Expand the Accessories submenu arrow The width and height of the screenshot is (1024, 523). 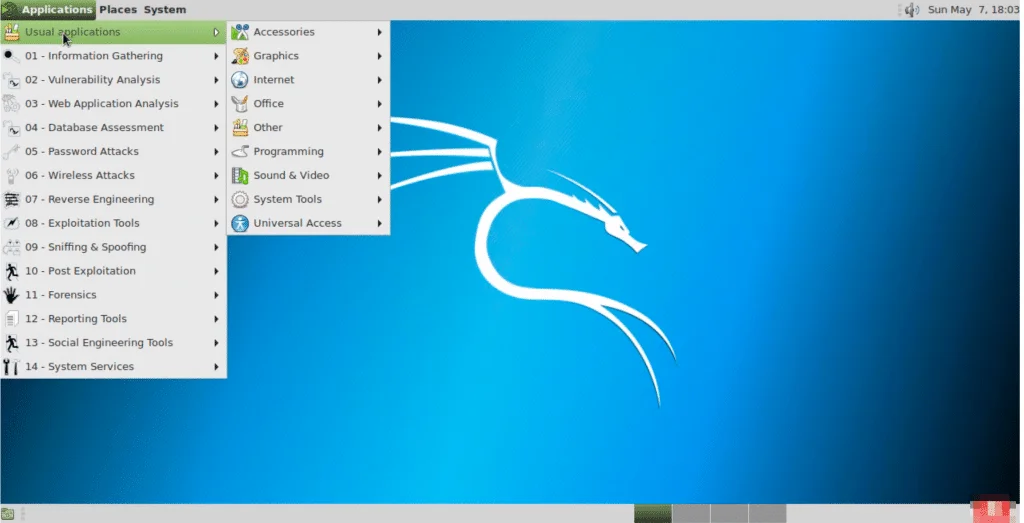(379, 32)
